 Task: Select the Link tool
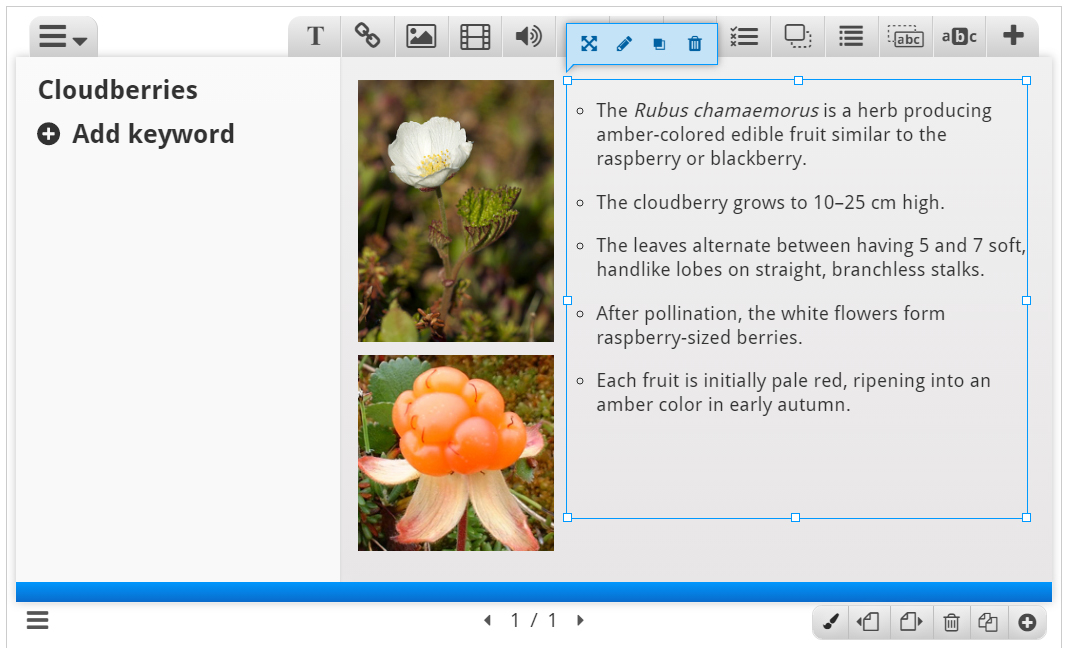pos(367,36)
